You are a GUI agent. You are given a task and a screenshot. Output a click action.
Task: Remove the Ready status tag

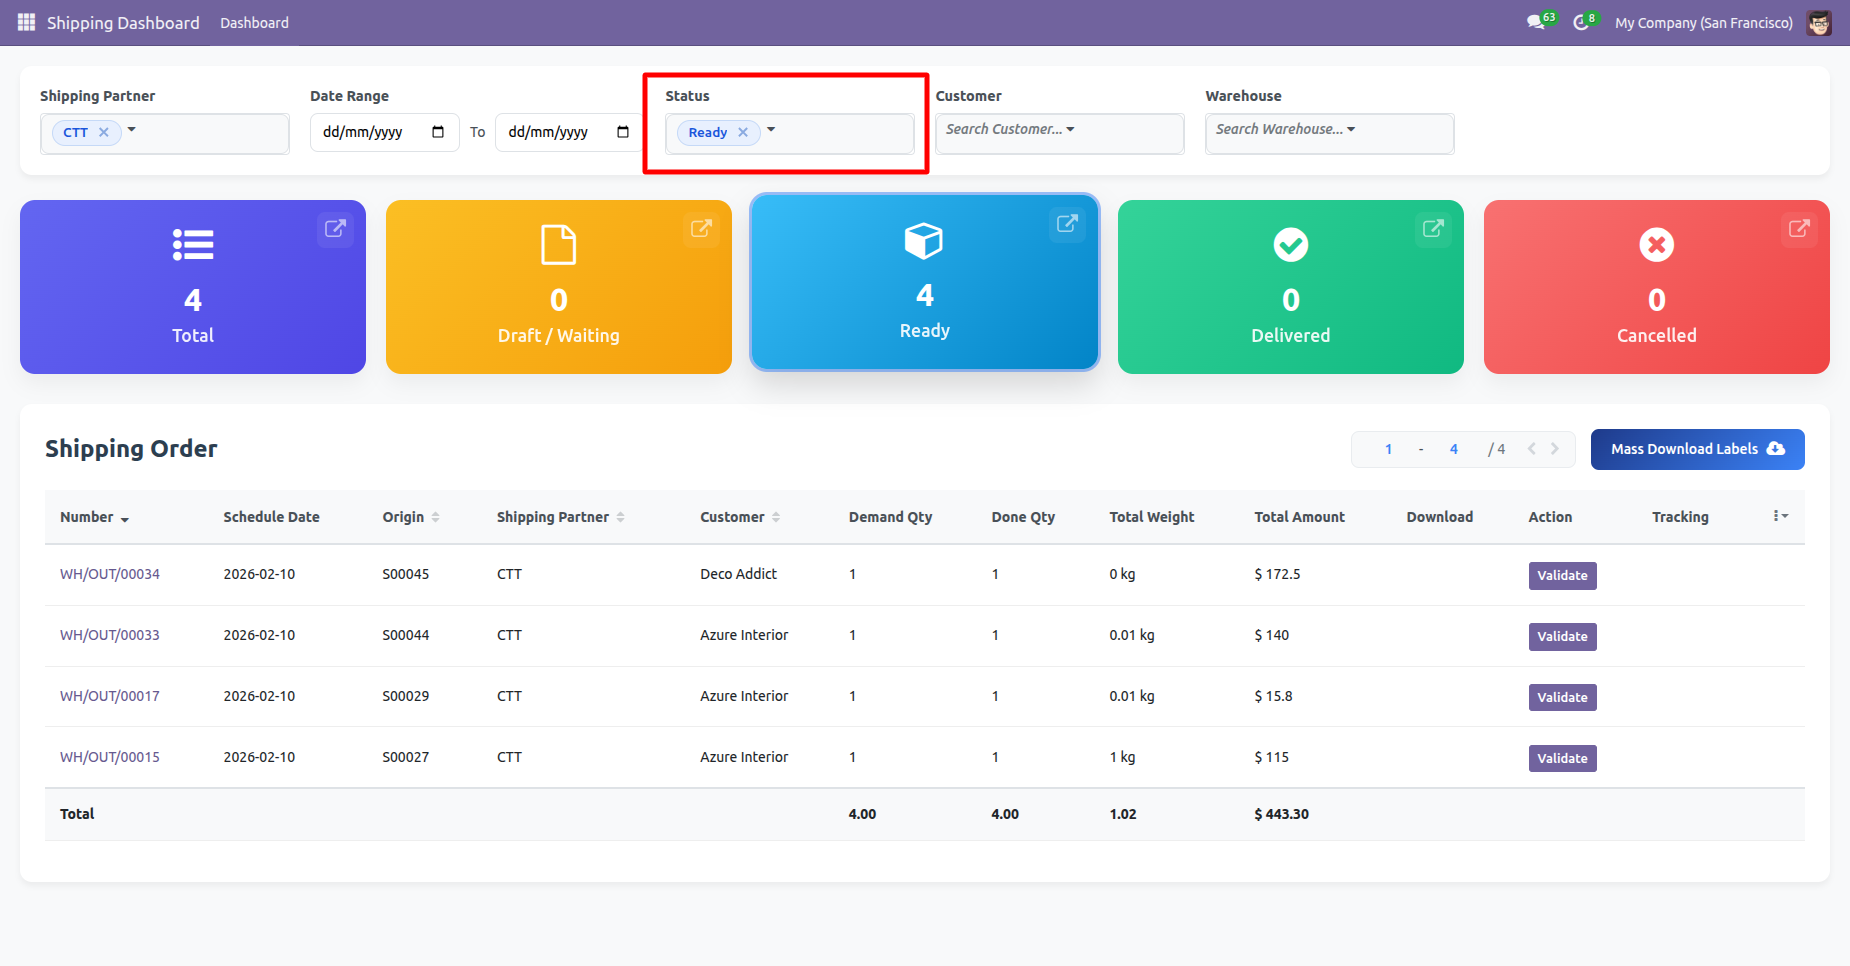click(743, 132)
